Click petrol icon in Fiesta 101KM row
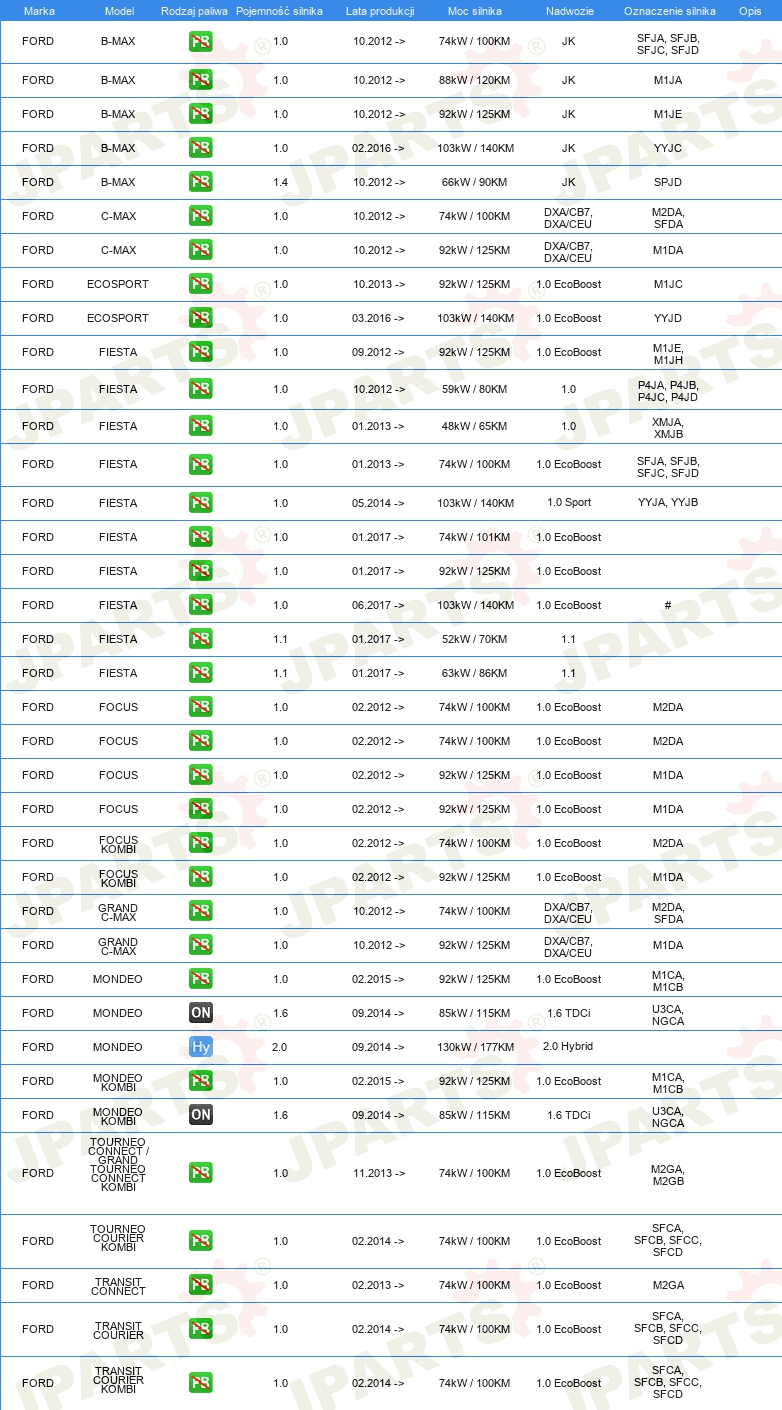This screenshot has width=782, height=1410. (201, 537)
